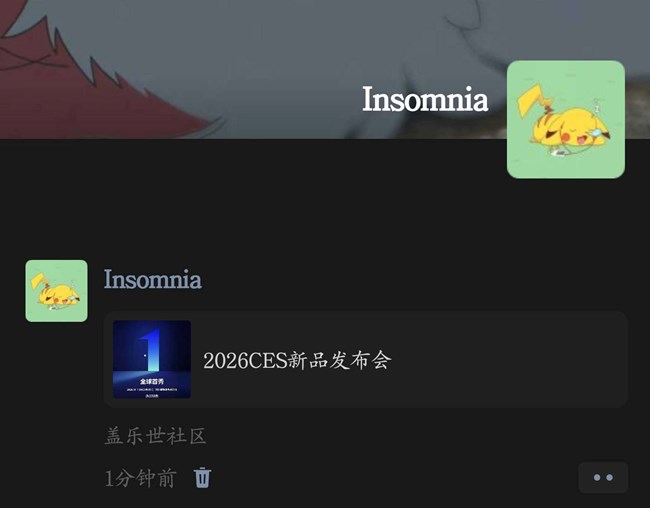Open the blue number 1 link thumbnail
The height and width of the screenshot is (508, 650).
(x=152, y=359)
